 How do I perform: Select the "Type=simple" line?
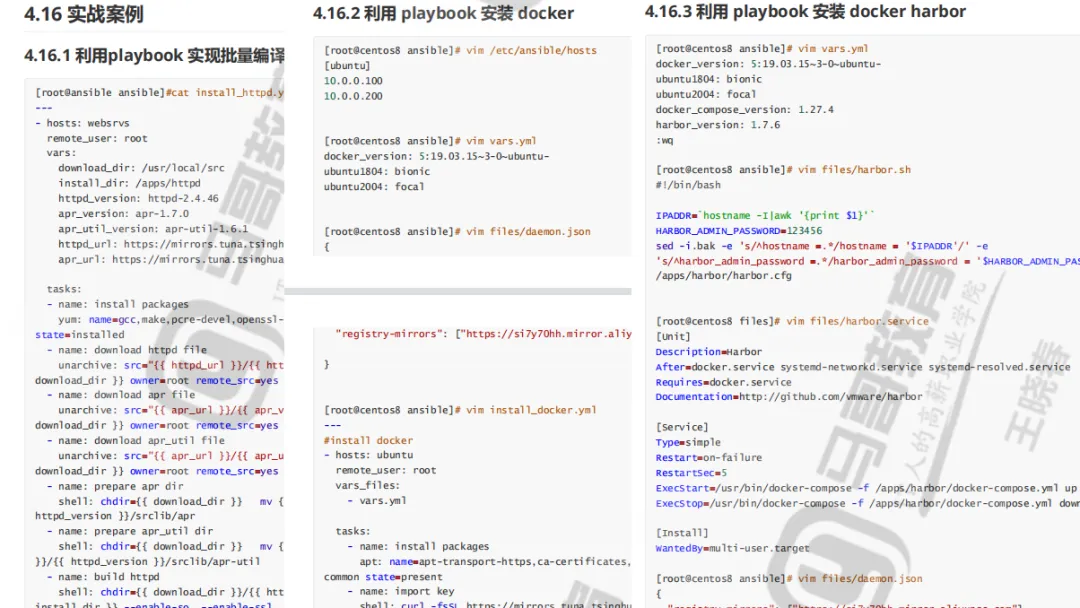click(688, 442)
